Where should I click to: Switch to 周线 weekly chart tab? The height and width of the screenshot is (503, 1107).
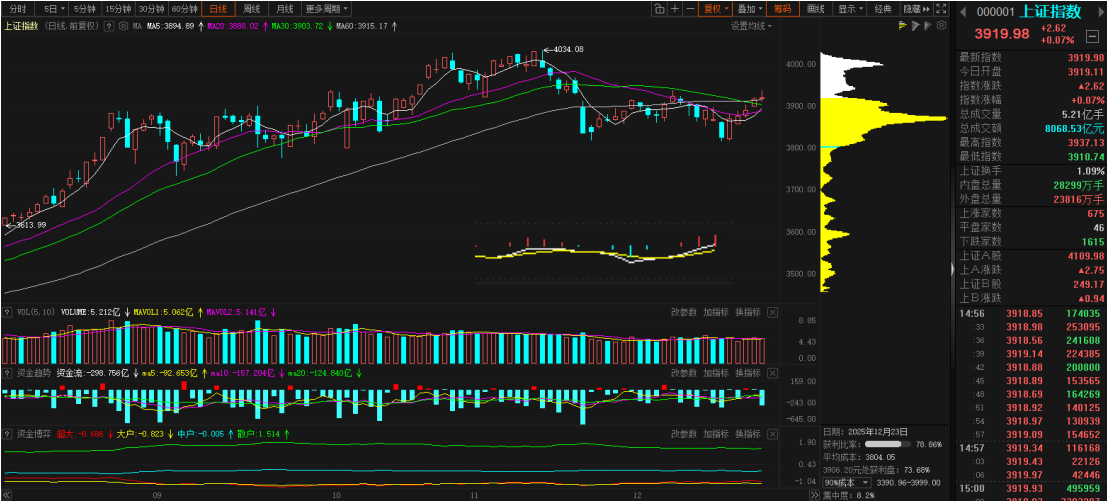pyautogui.click(x=251, y=9)
